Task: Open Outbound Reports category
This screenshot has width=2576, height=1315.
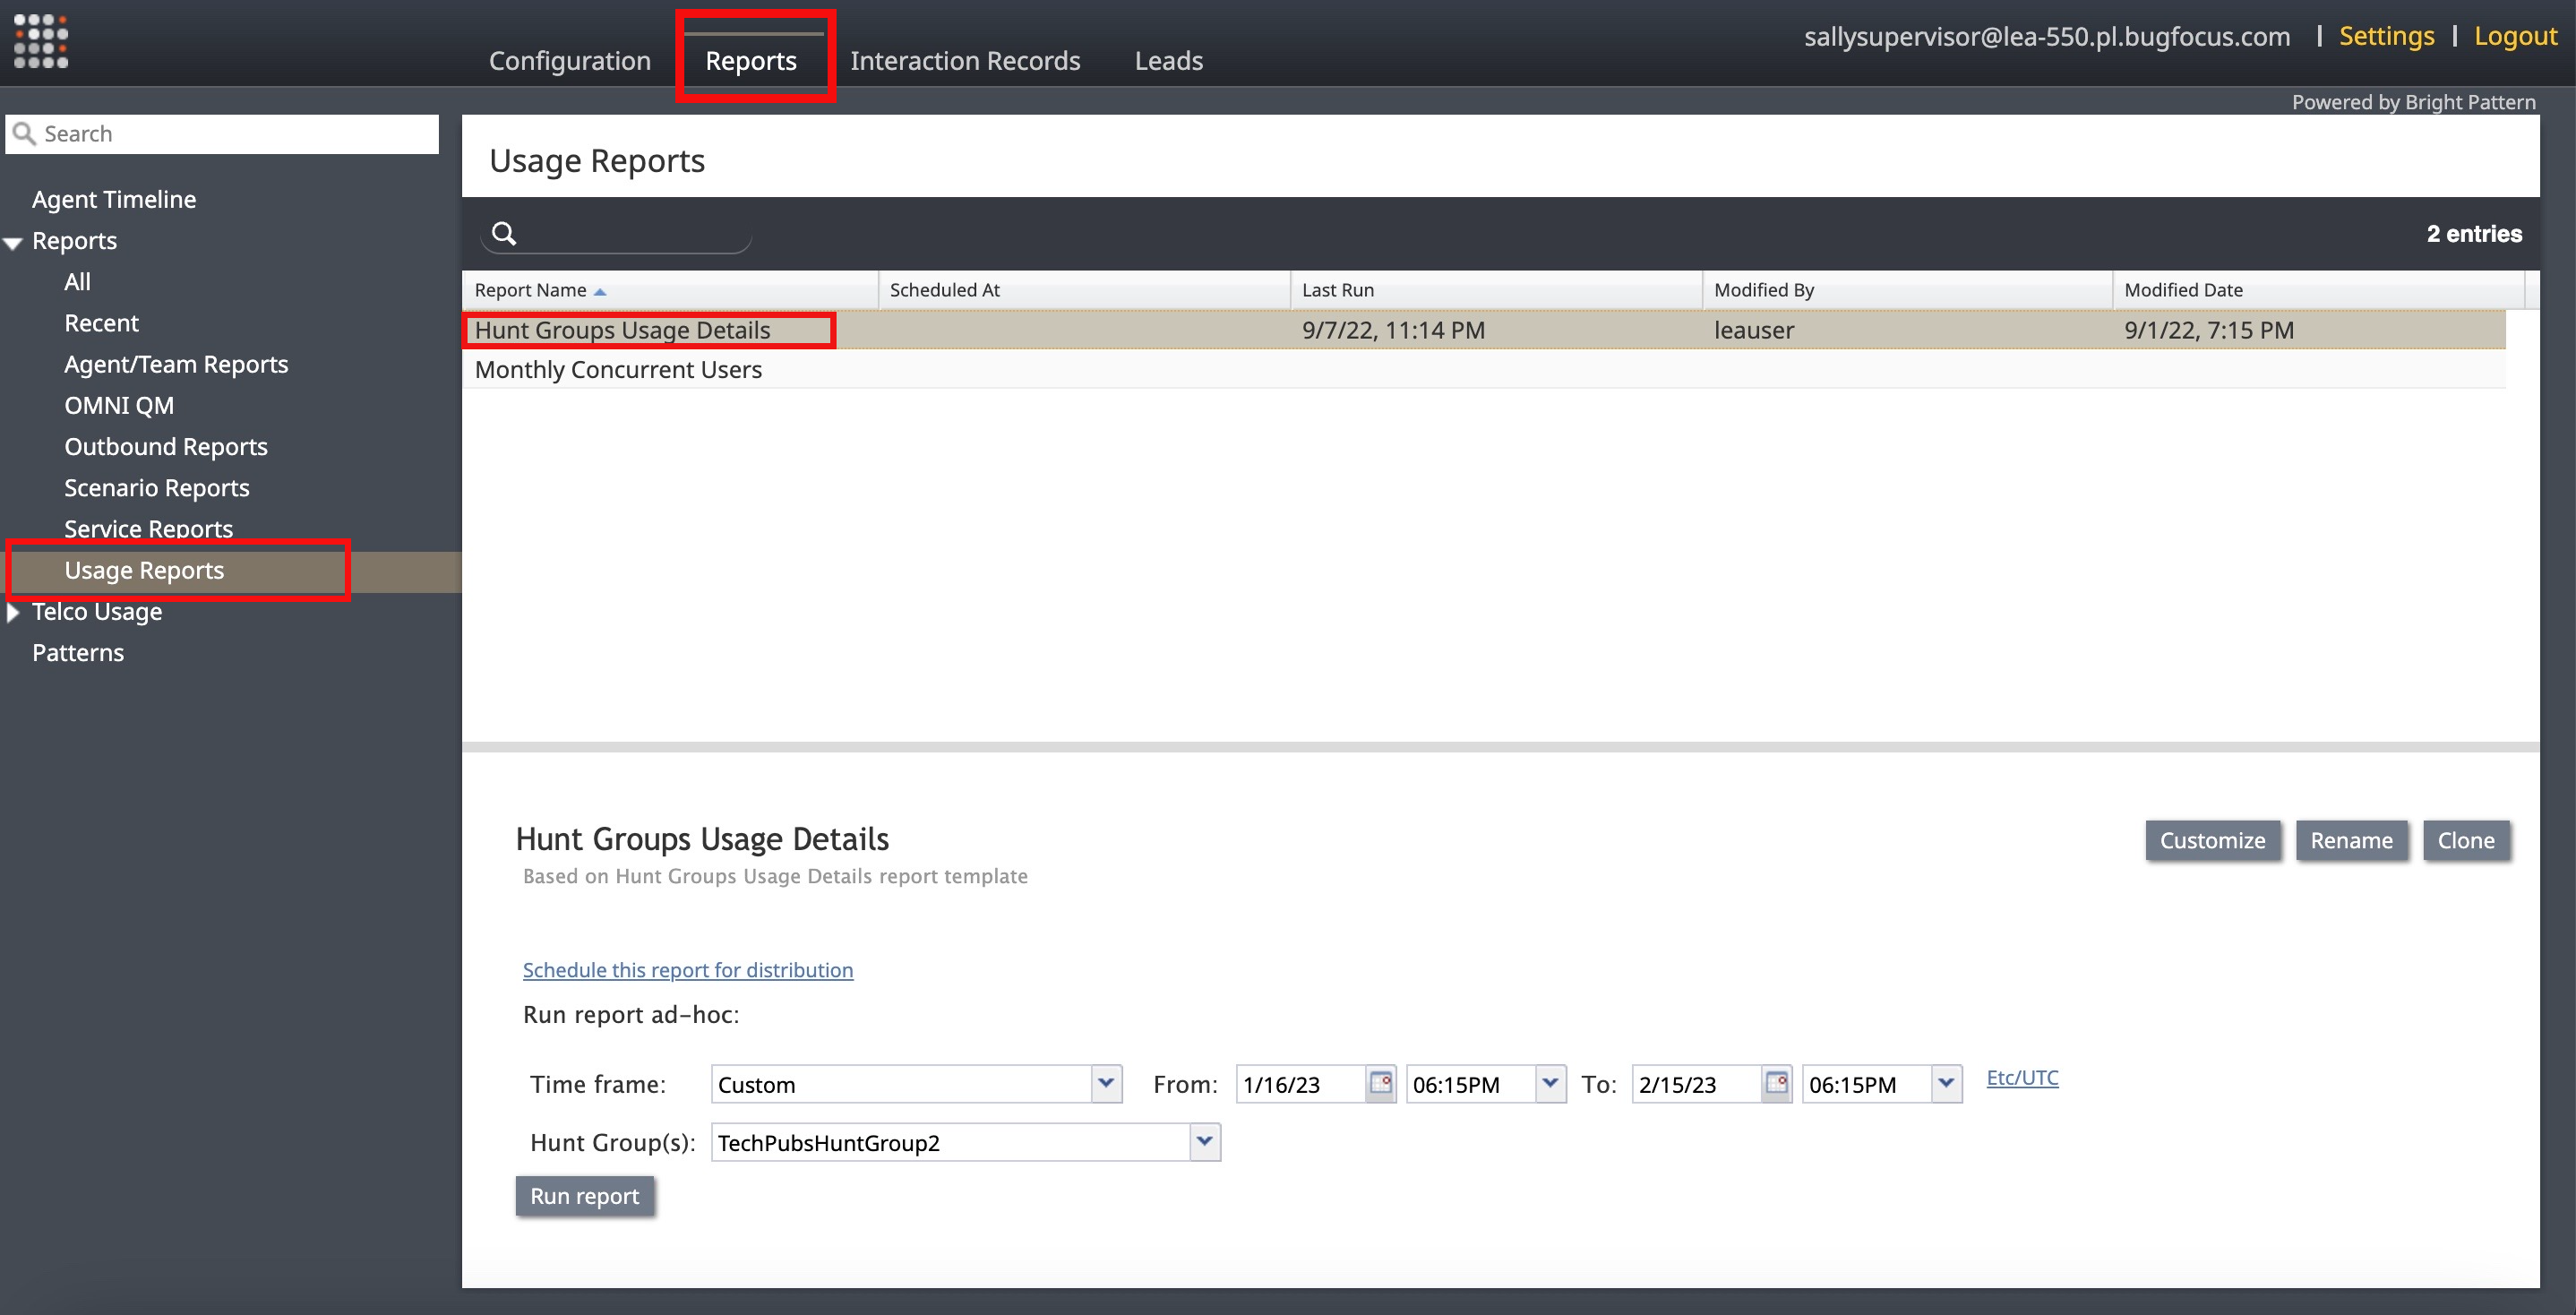Action: 166,446
